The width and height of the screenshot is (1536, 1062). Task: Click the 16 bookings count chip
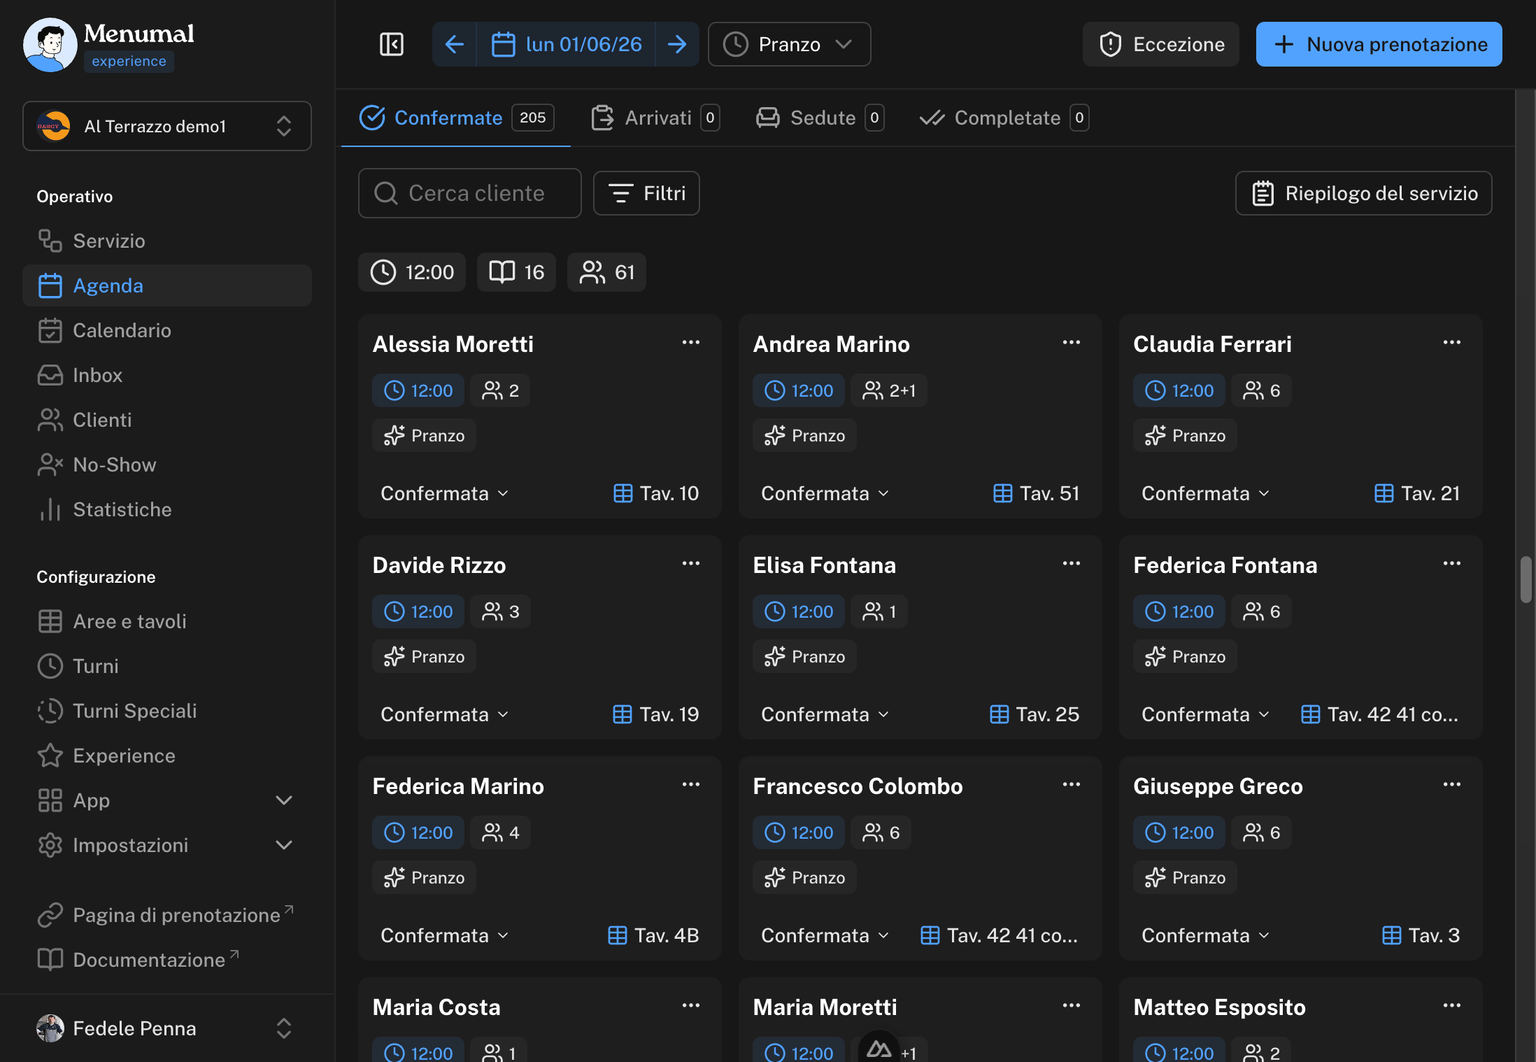pos(516,272)
